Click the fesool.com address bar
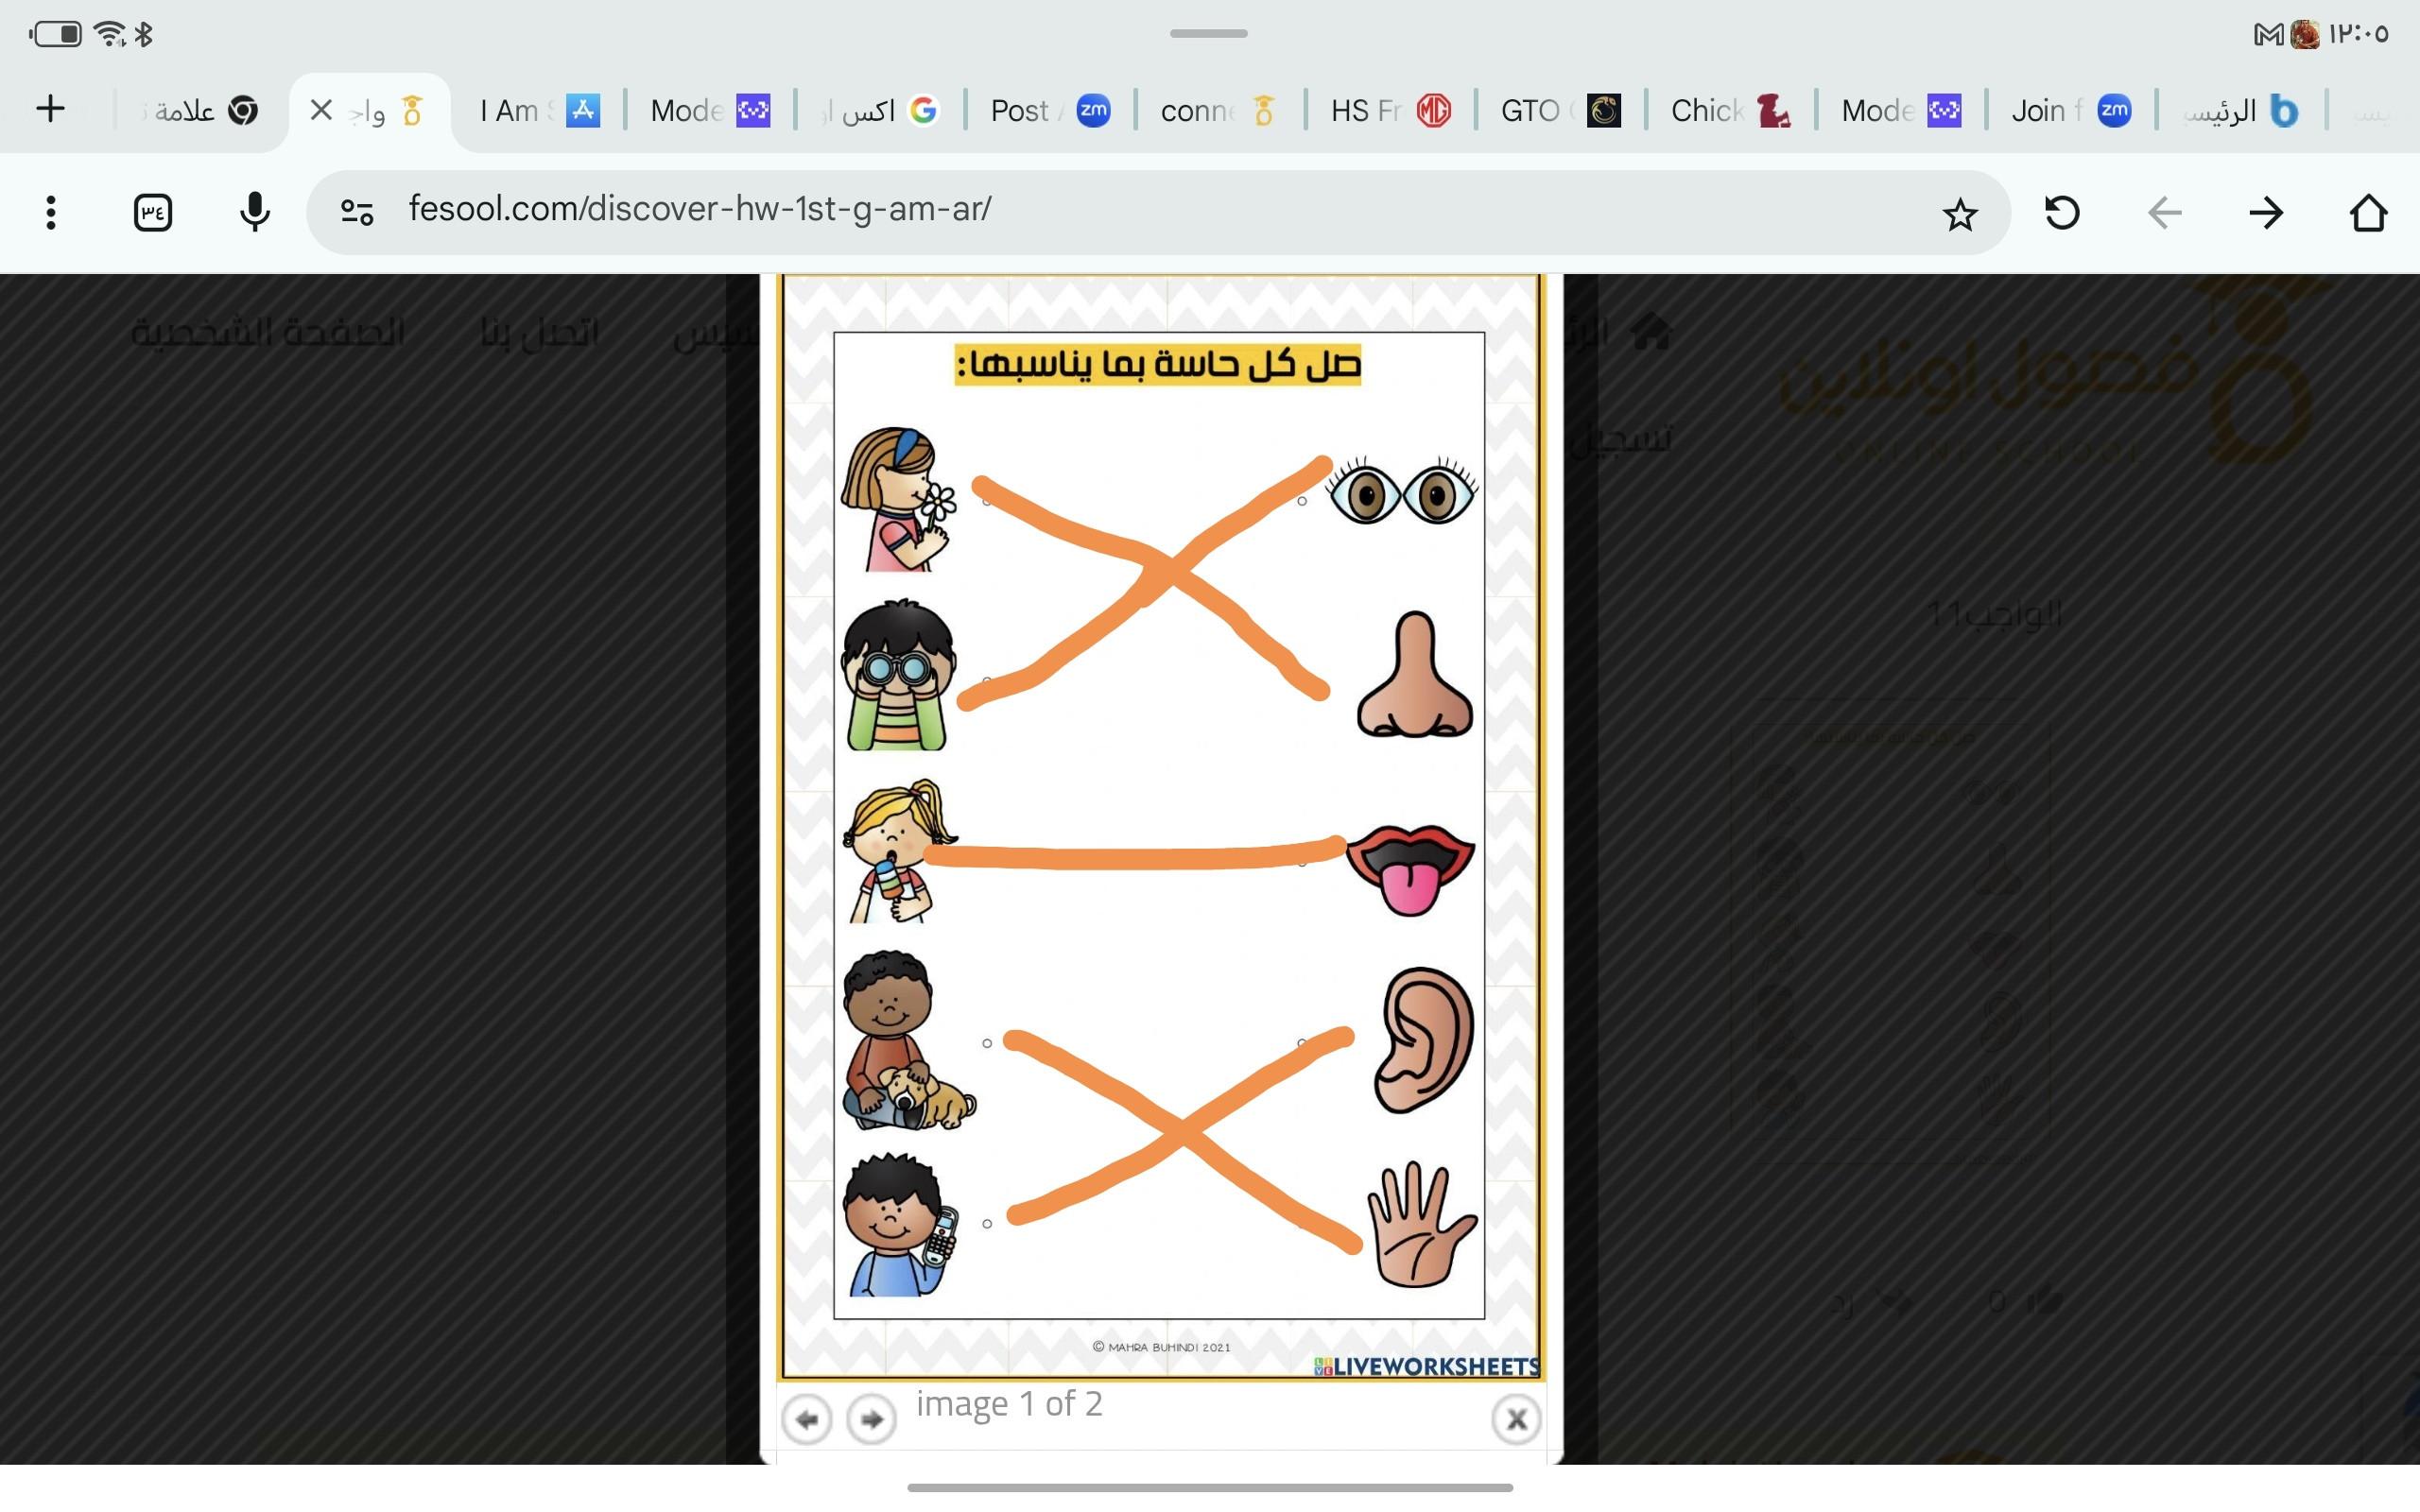Viewport: 2420px width, 1512px height. tap(1160, 212)
